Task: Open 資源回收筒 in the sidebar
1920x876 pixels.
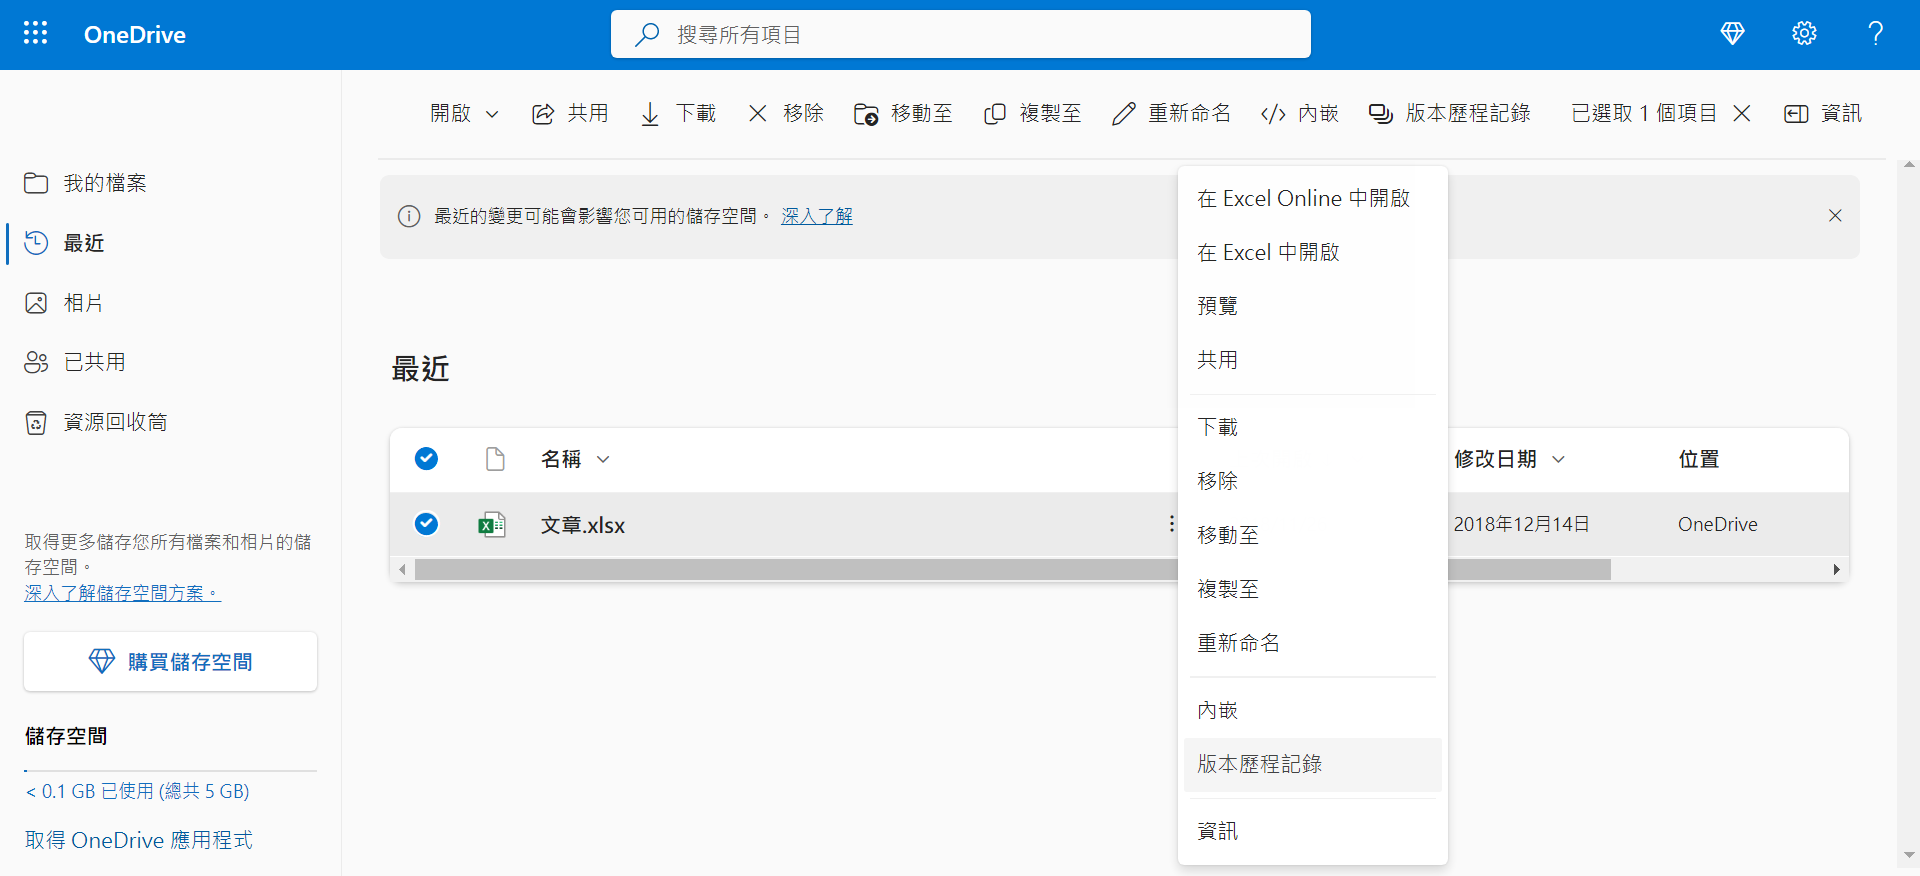Action: [96, 422]
